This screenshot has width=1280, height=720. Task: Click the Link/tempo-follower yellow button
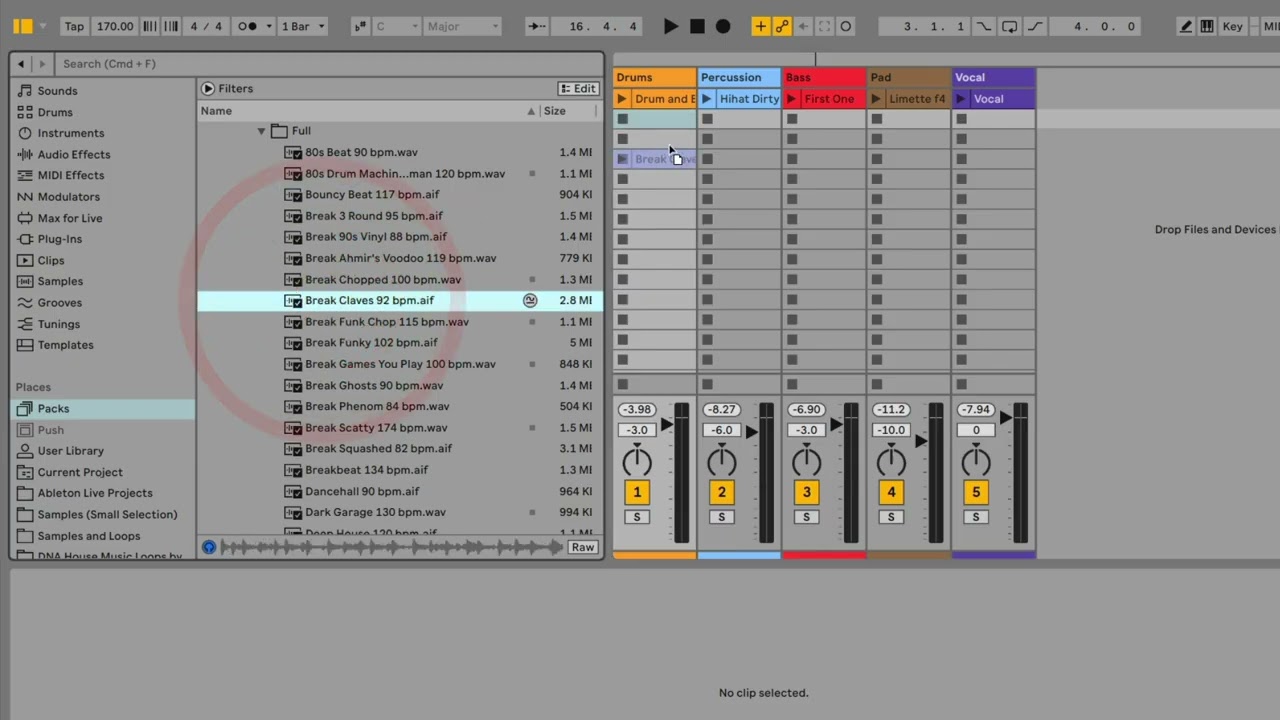point(23,26)
